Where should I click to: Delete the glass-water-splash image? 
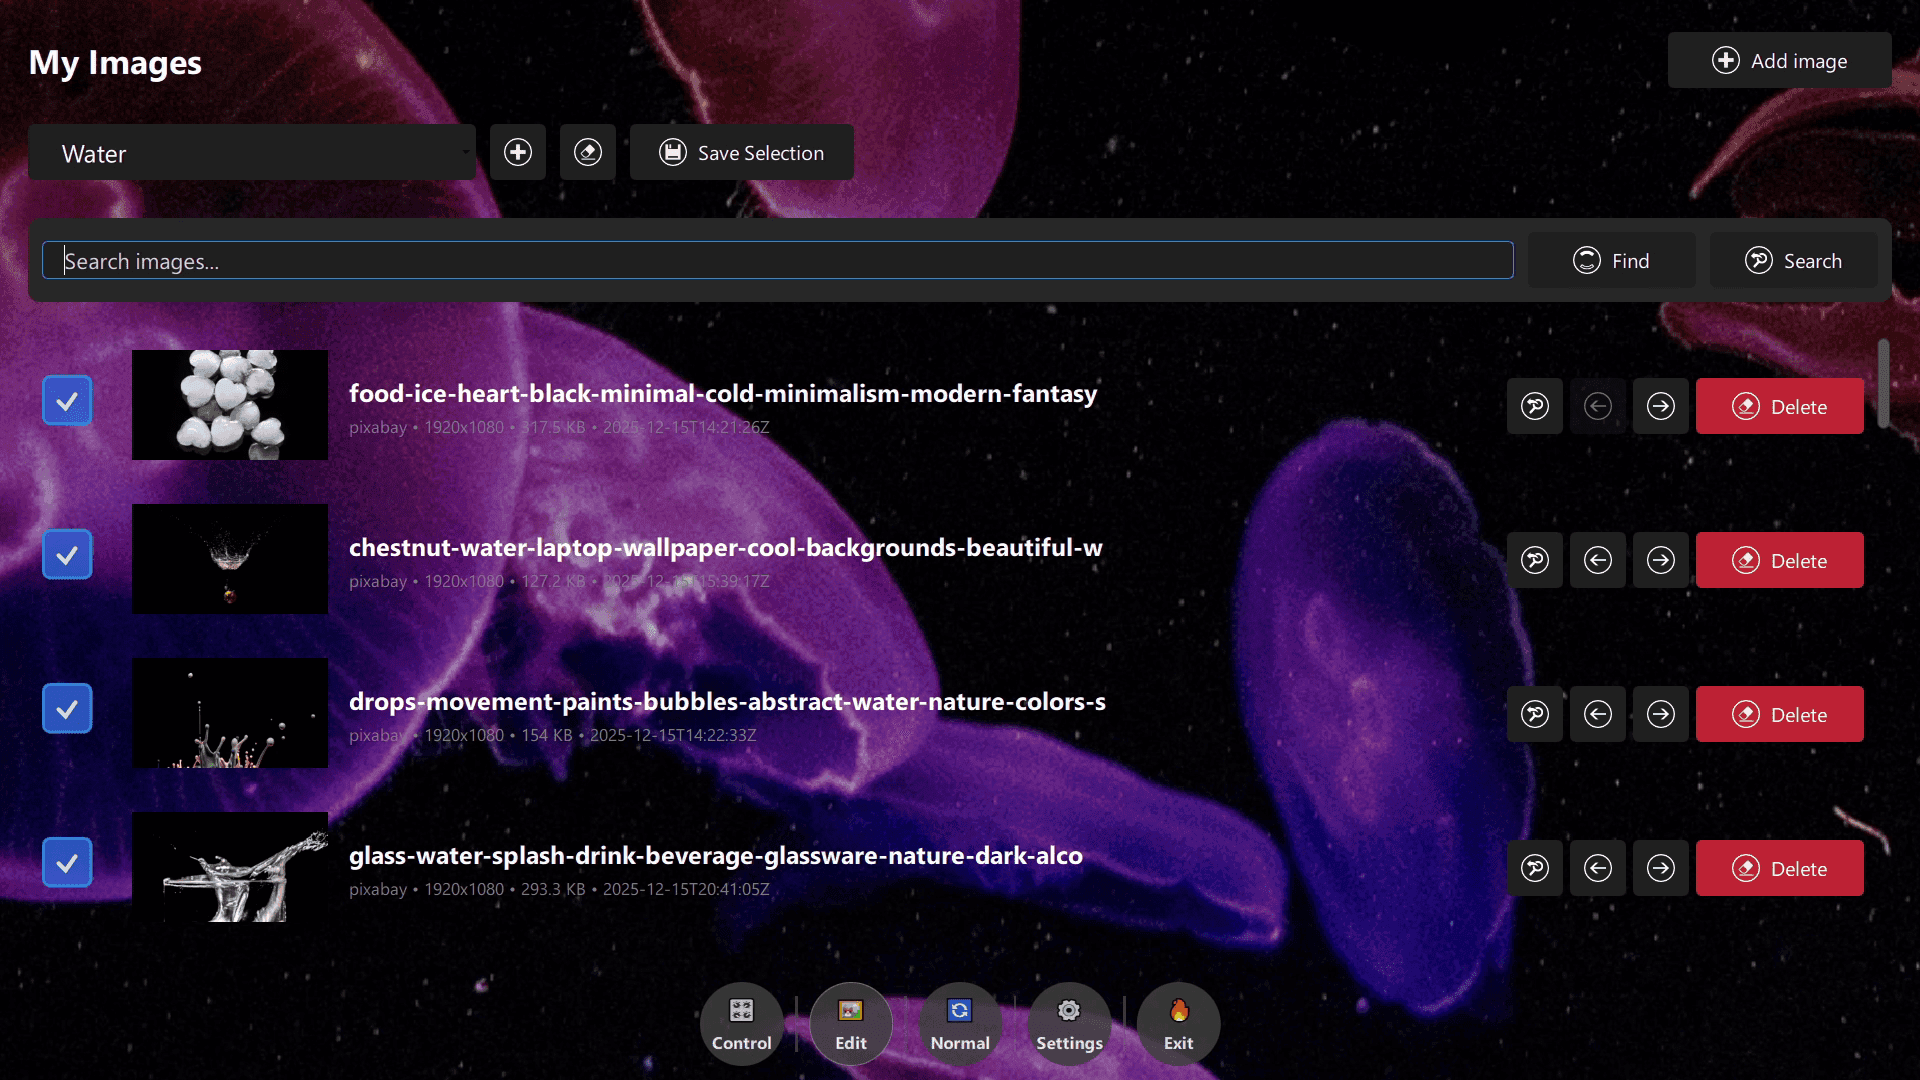point(1780,868)
